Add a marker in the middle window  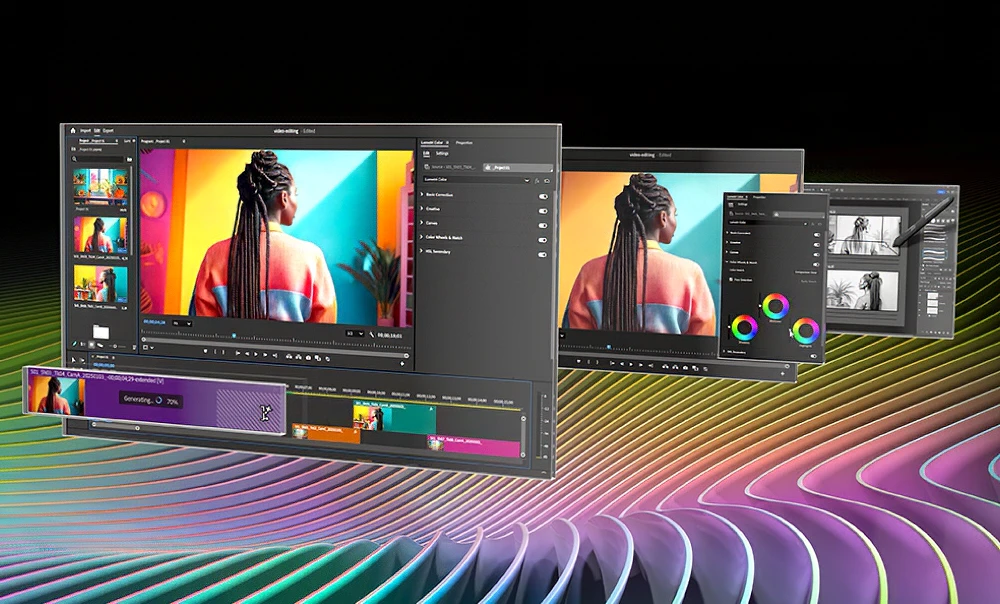[578, 361]
